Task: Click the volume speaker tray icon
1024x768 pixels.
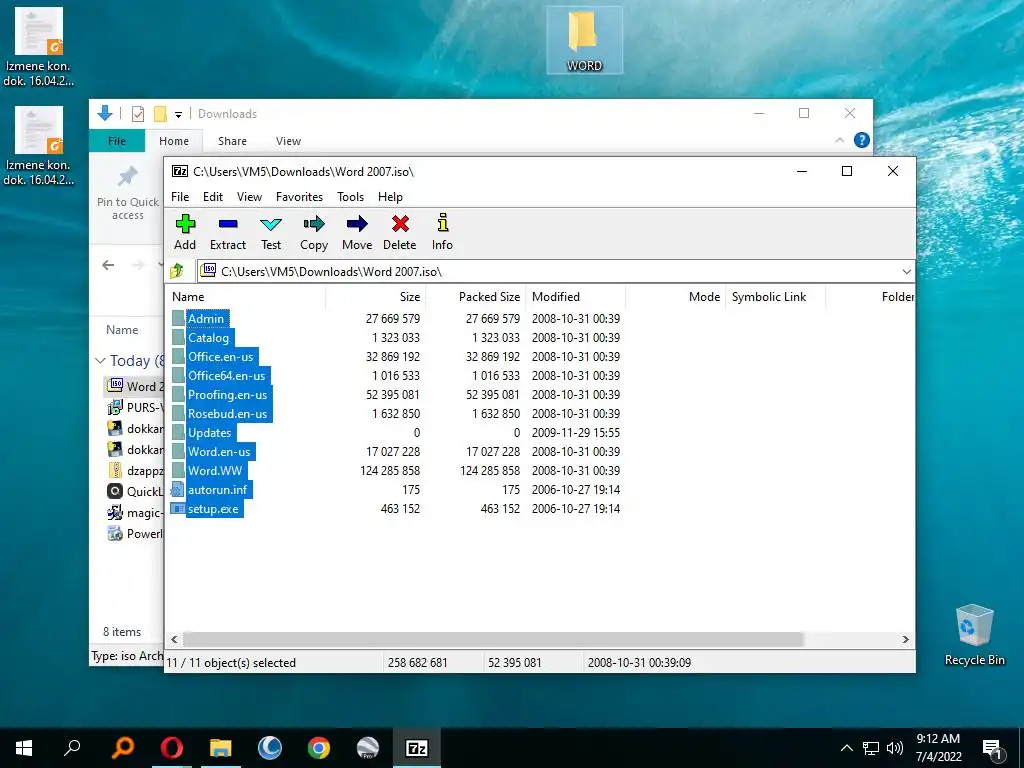Action: 895,748
